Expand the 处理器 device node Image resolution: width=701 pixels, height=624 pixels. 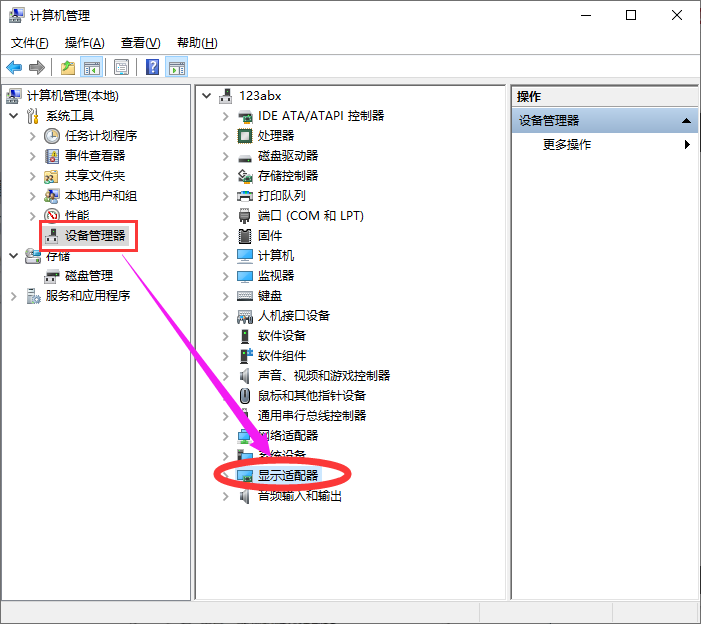[225, 136]
